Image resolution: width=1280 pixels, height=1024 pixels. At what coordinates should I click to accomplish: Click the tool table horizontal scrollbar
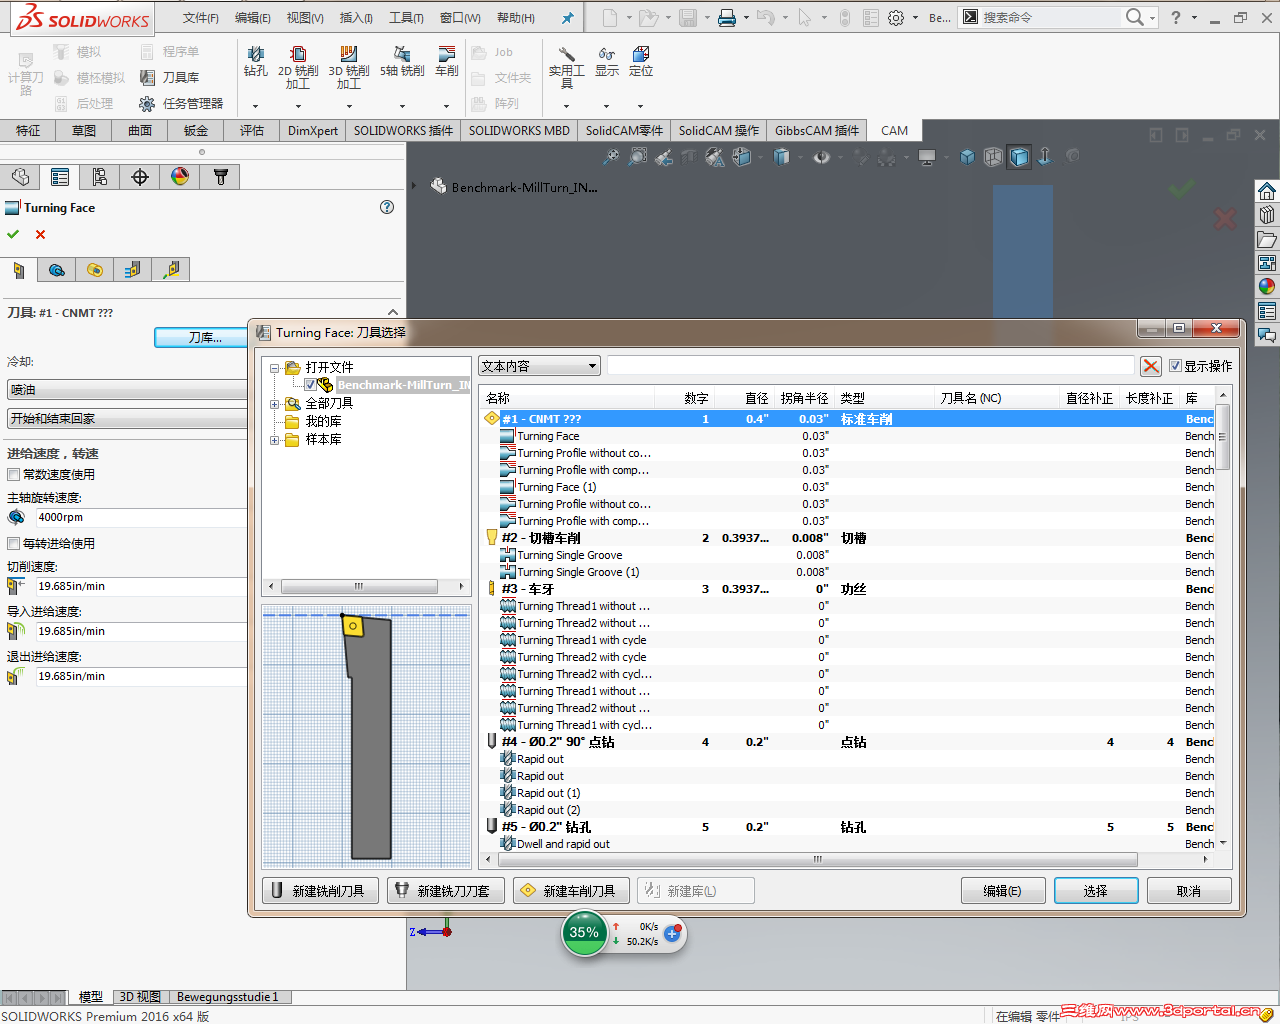(818, 859)
